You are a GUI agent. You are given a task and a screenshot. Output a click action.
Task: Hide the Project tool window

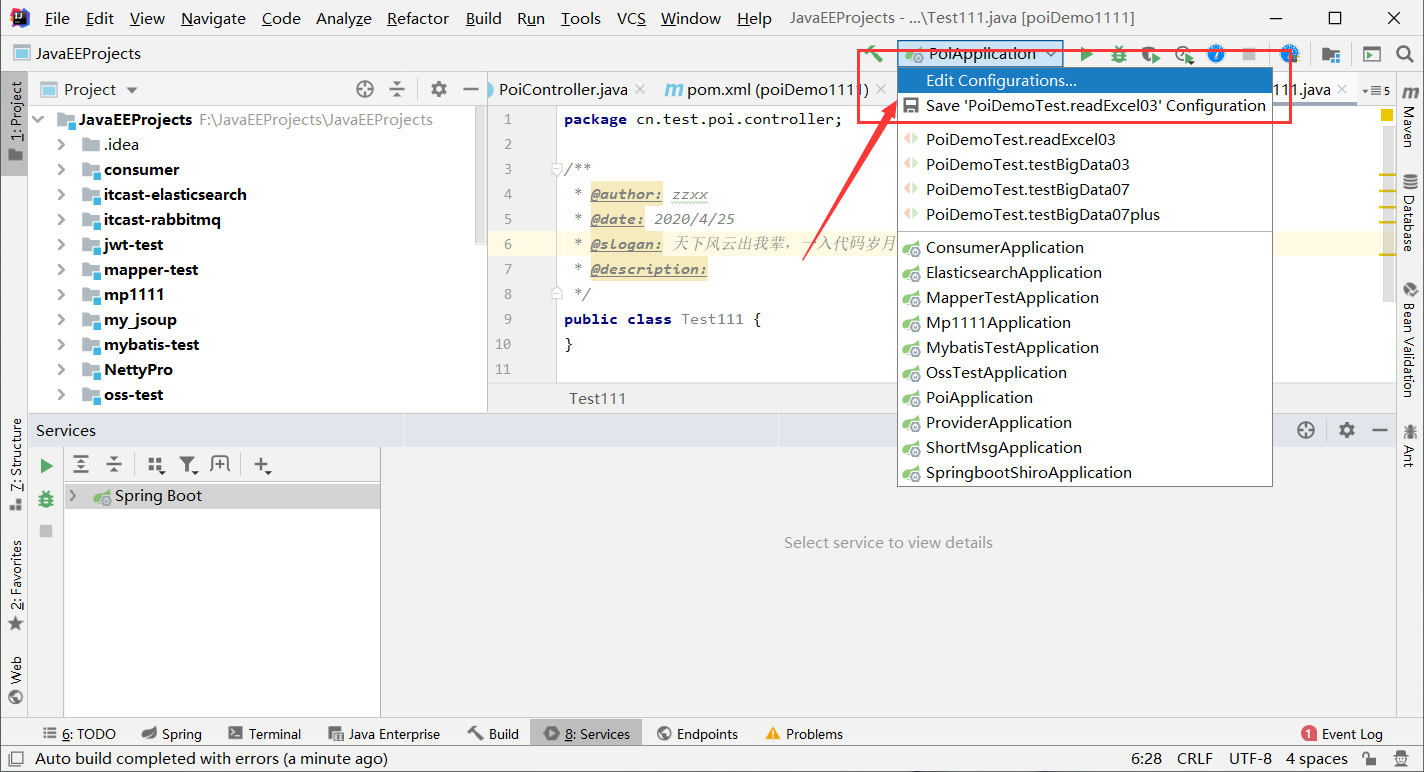[x=471, y=89]
